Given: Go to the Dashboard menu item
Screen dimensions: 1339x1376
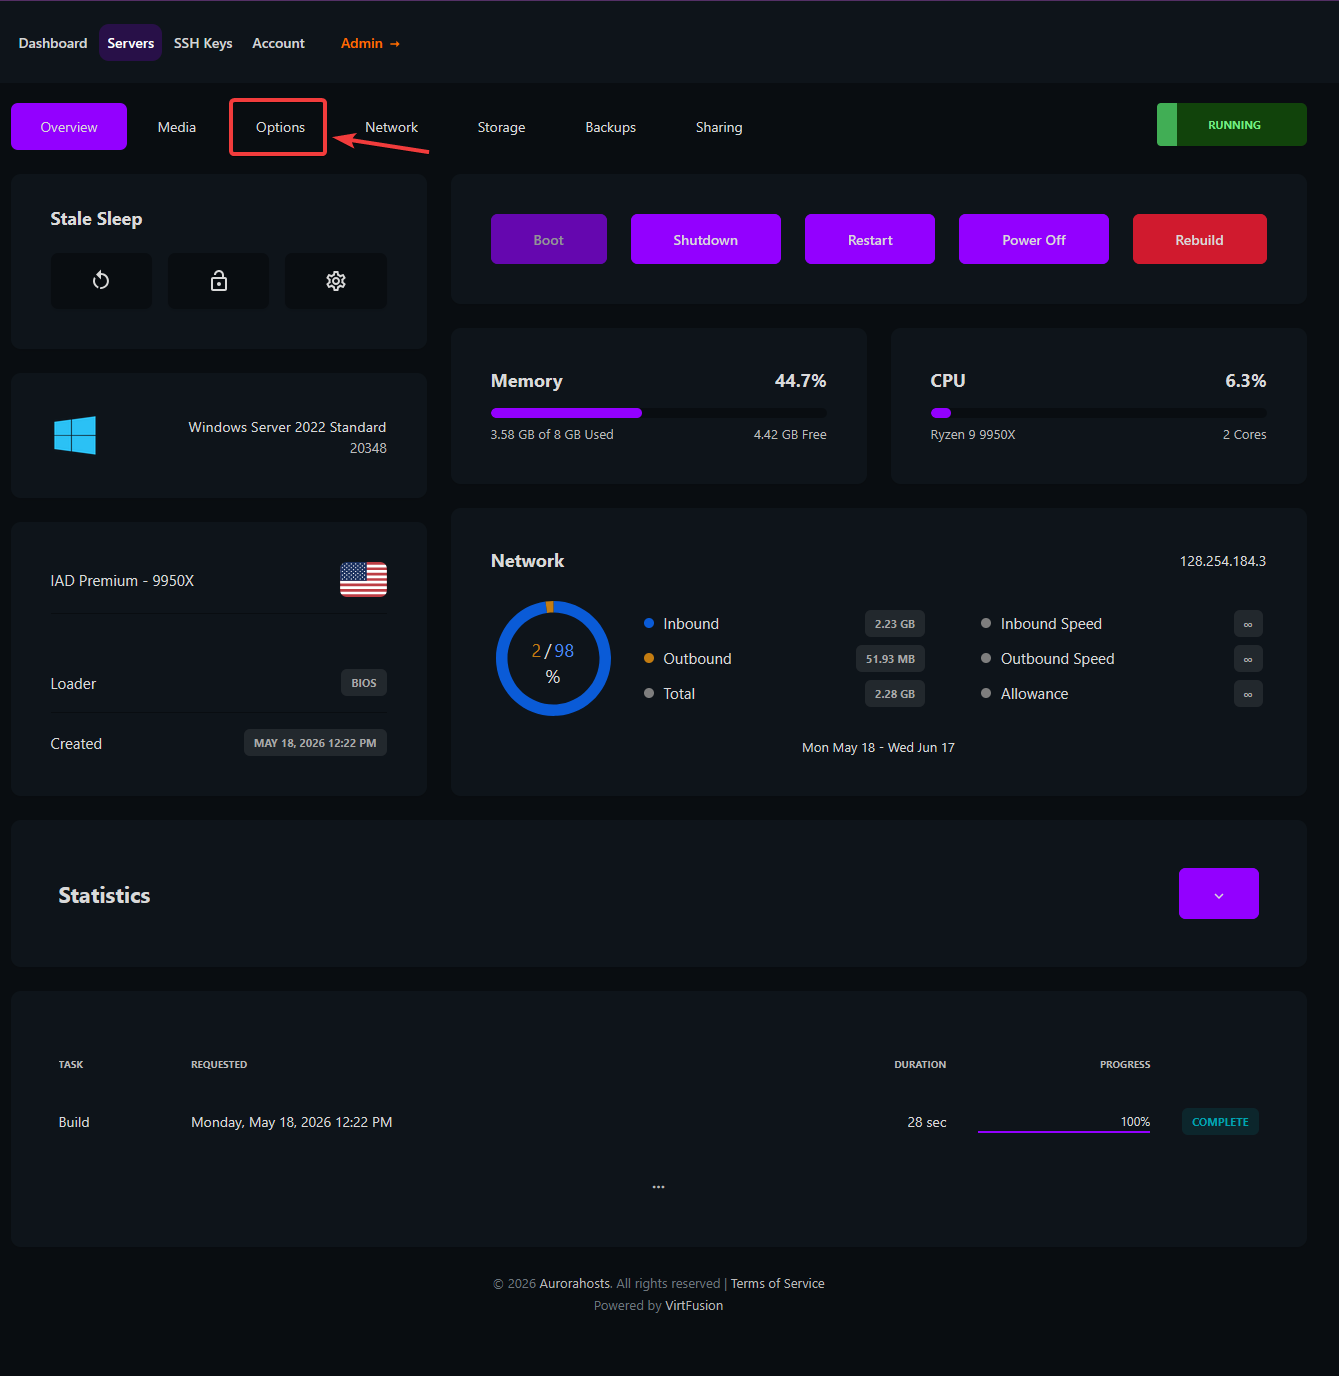Looking at the screenshot, I should pos(53,43).
